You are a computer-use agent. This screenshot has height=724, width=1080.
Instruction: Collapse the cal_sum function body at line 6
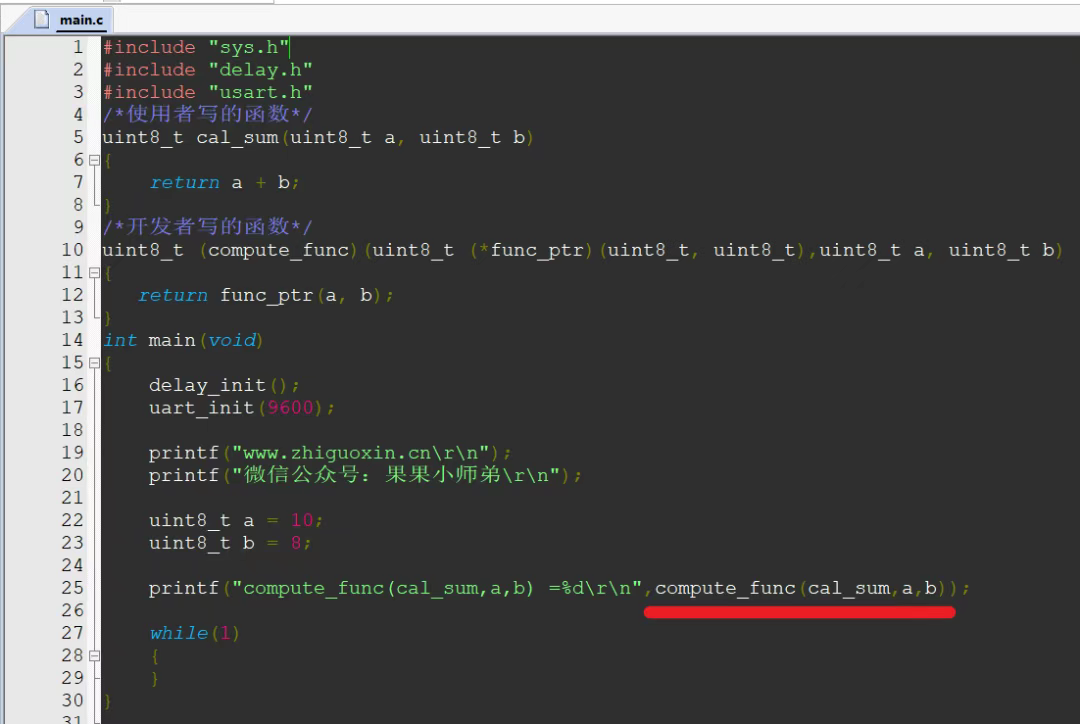point(95,160)
